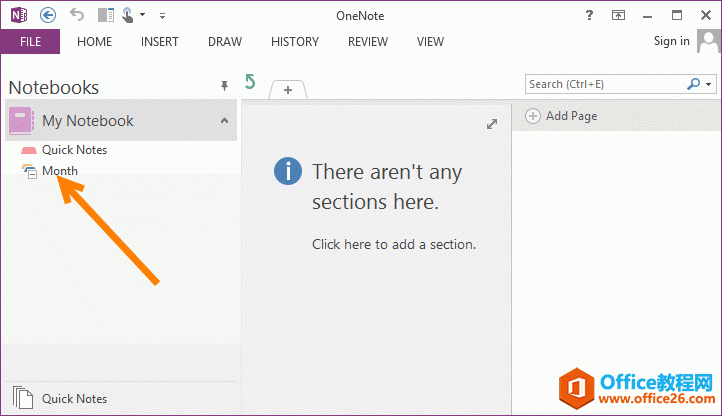Switch to the HOME ribbon tab
This screenshot has height=416, width=722.
[94, 42]
